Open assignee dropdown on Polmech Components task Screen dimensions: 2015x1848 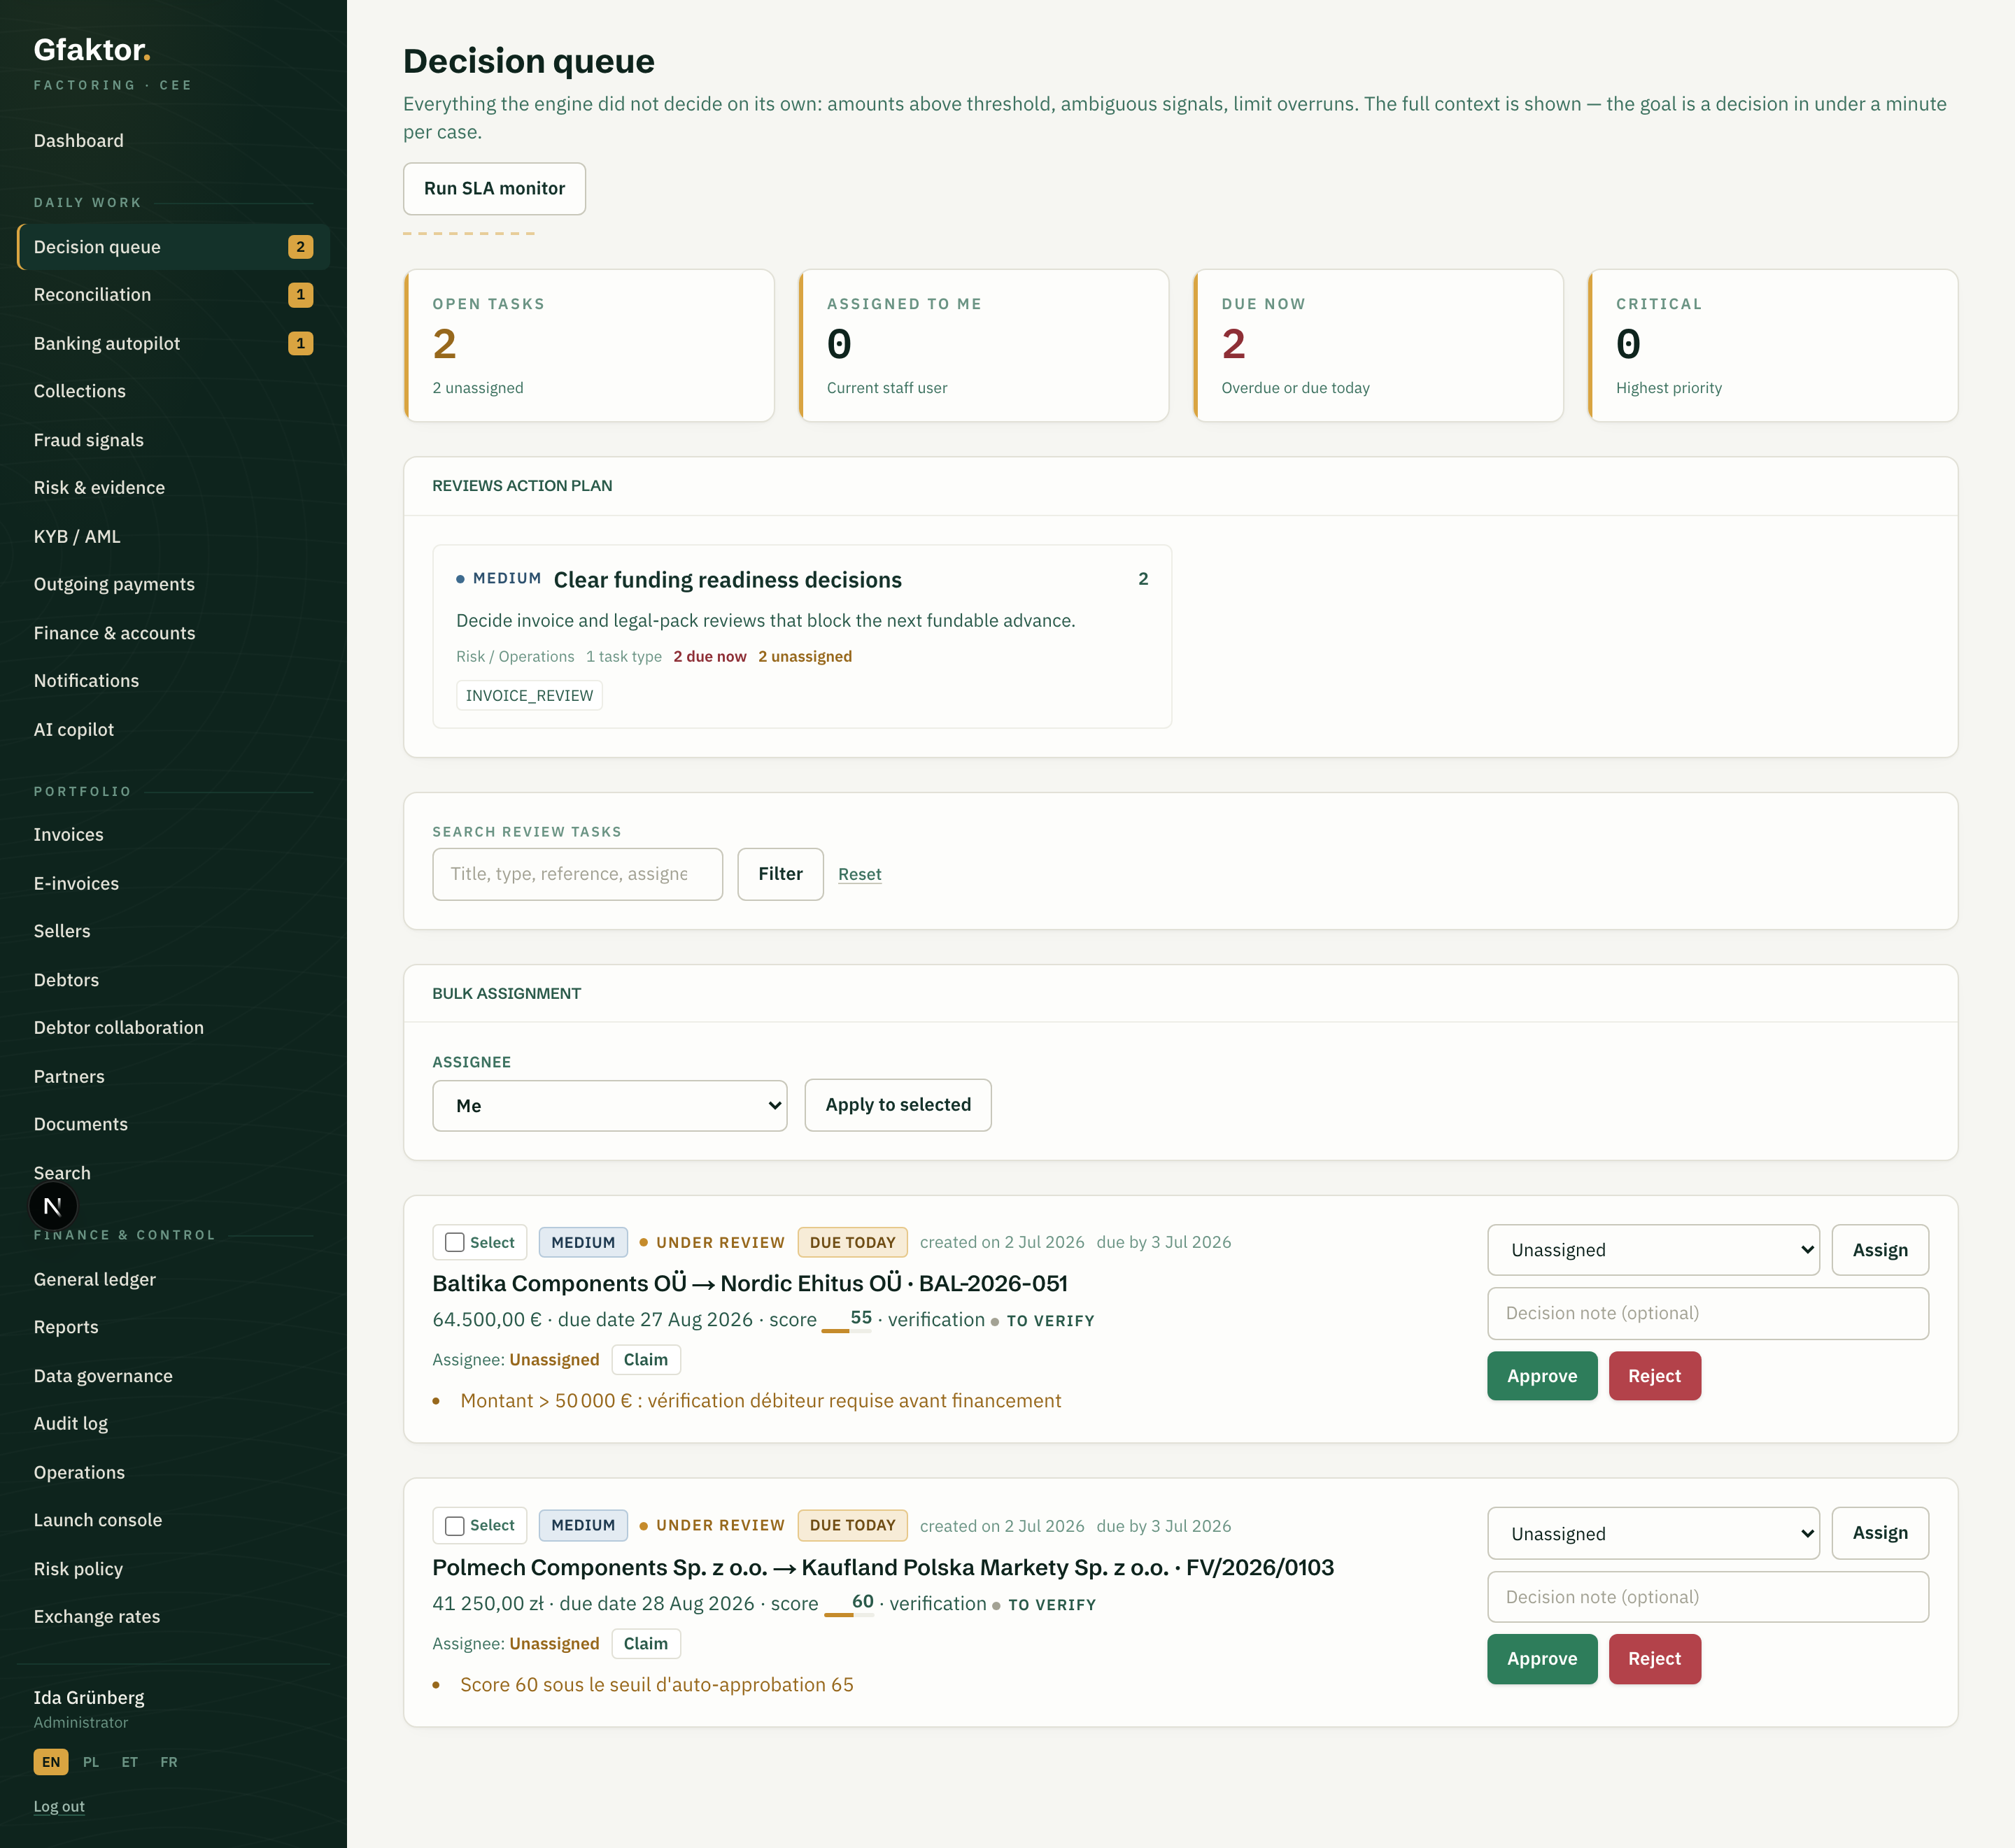pyautogui.click(x=1653, y=1534)
